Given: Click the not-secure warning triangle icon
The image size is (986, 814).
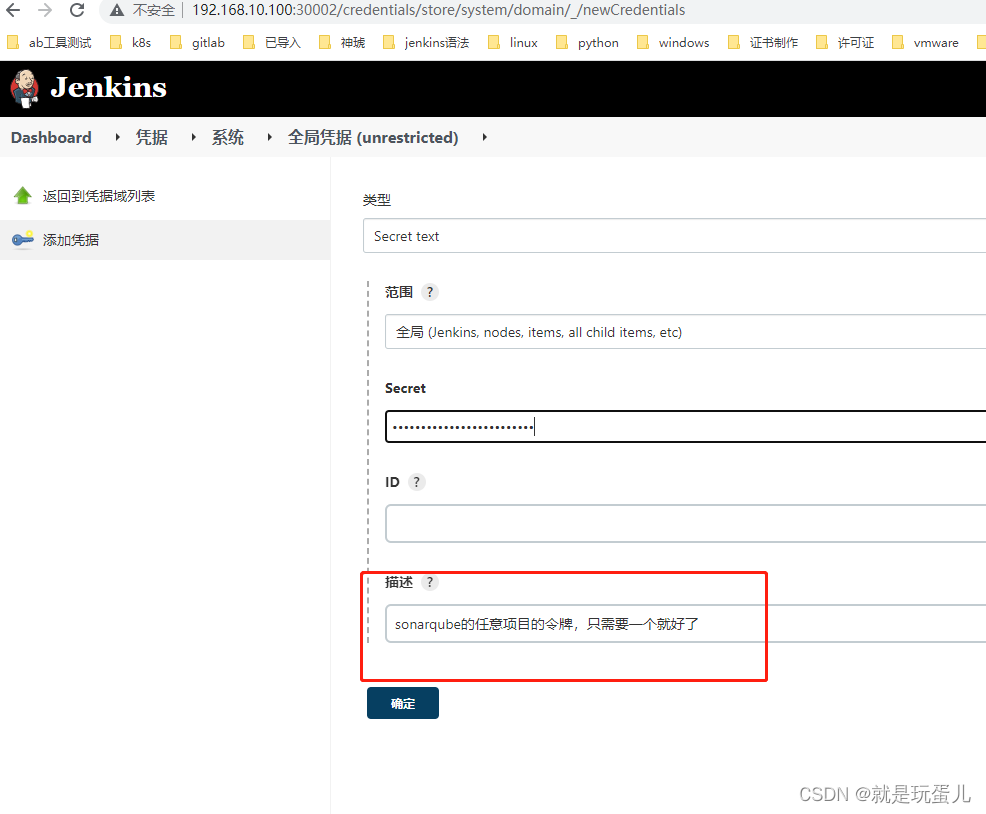Looking at the screenshot, I should [116, 10].
